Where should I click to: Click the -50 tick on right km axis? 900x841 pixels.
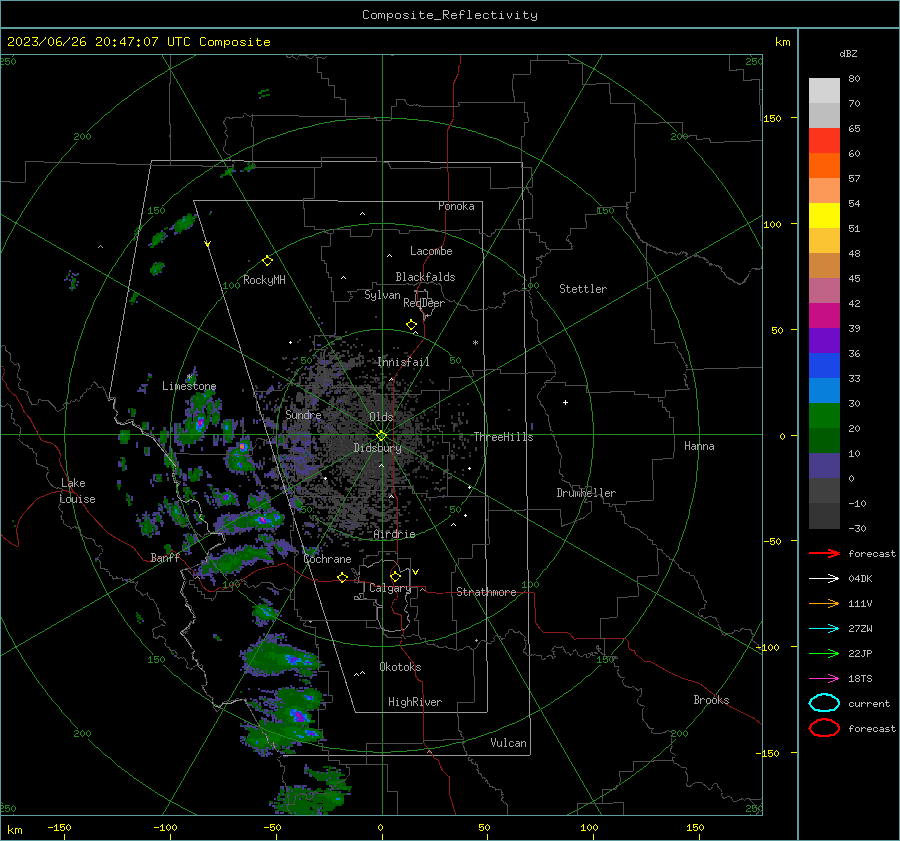click(772, 541)
